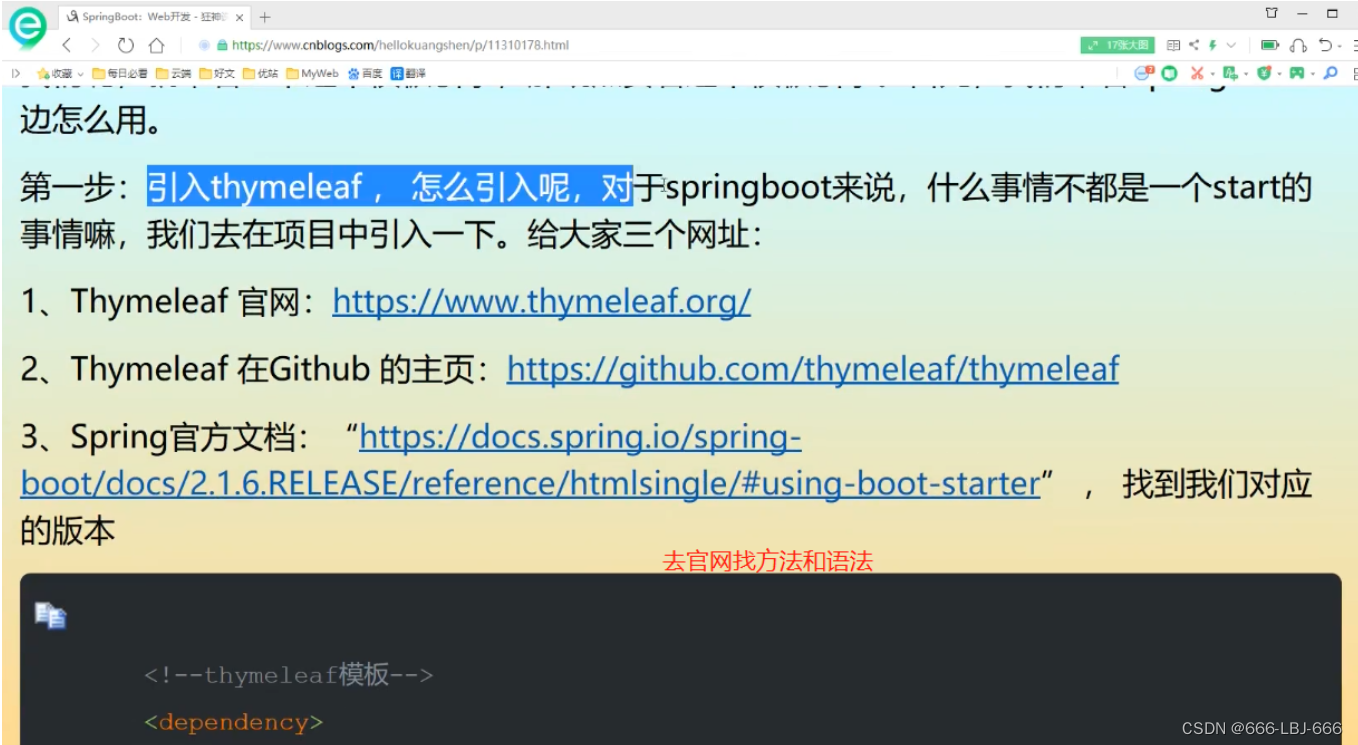Click the blue magnifier search icon

(x=1330, y=73)
